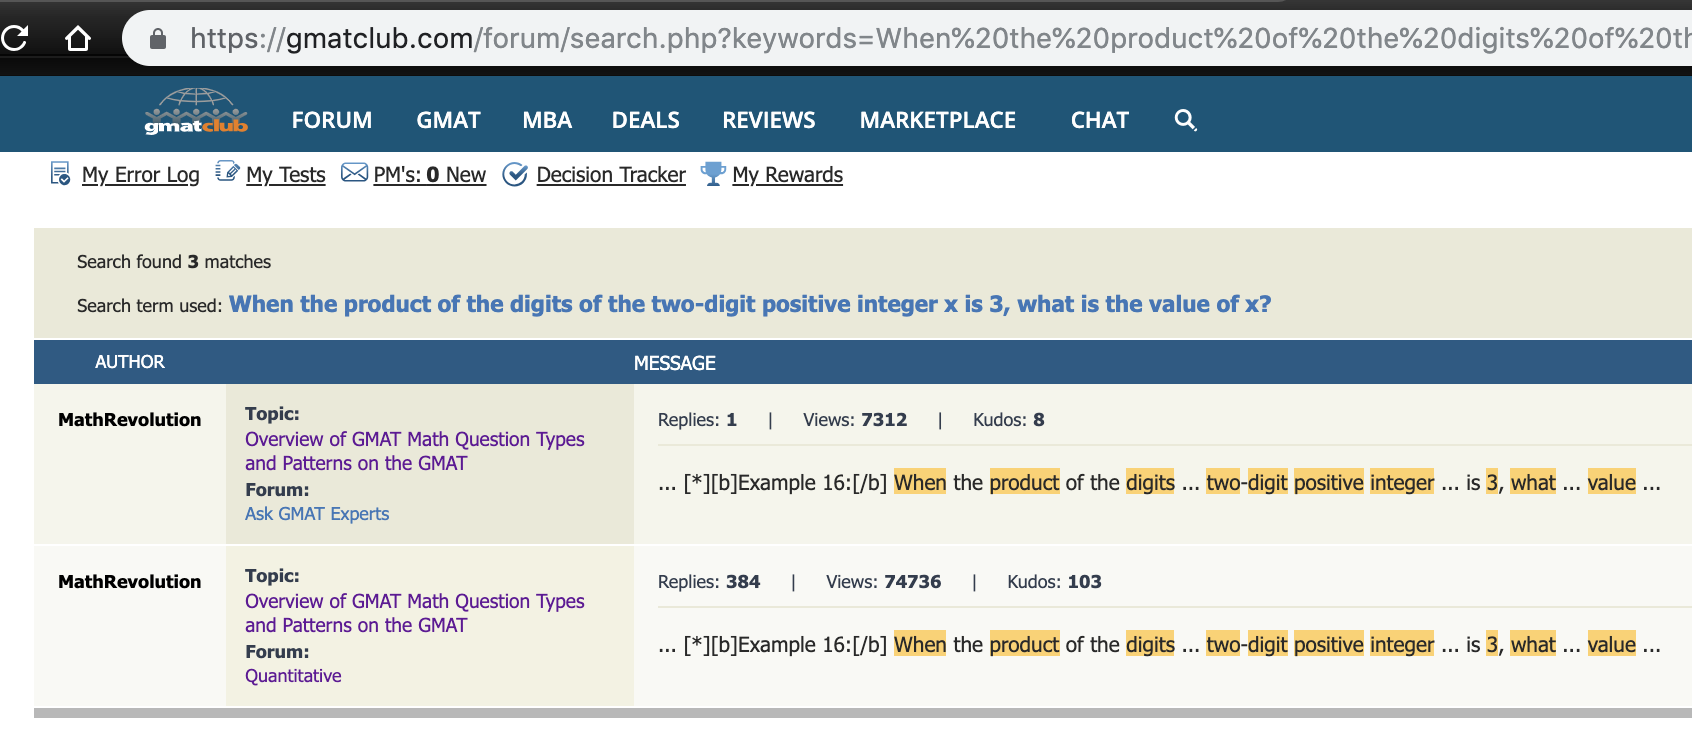This screenshot has width=1692, height=748.
Task: Open the REVIEWS menu
Action: point(769,120)
